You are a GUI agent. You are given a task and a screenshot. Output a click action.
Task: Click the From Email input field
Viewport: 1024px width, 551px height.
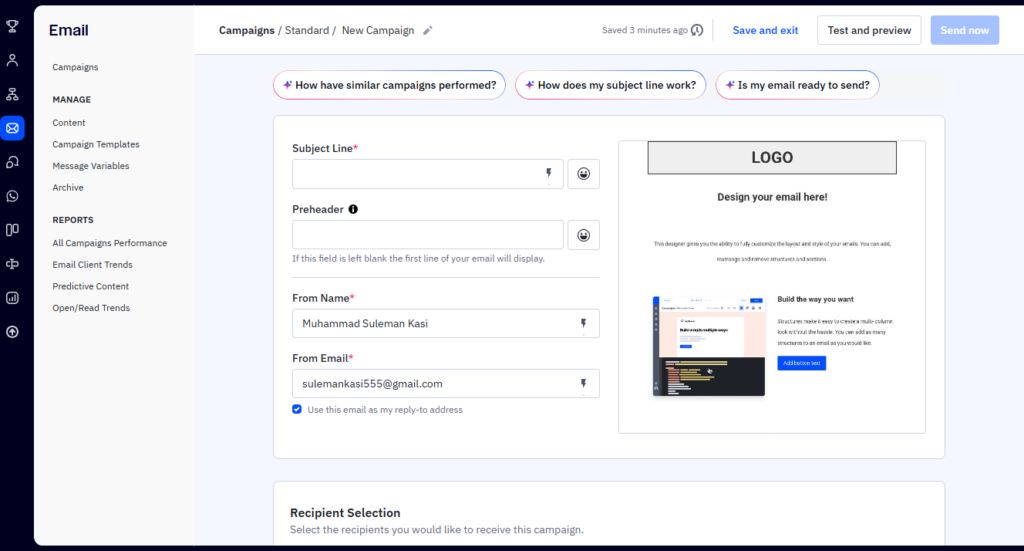pos(446,384)
